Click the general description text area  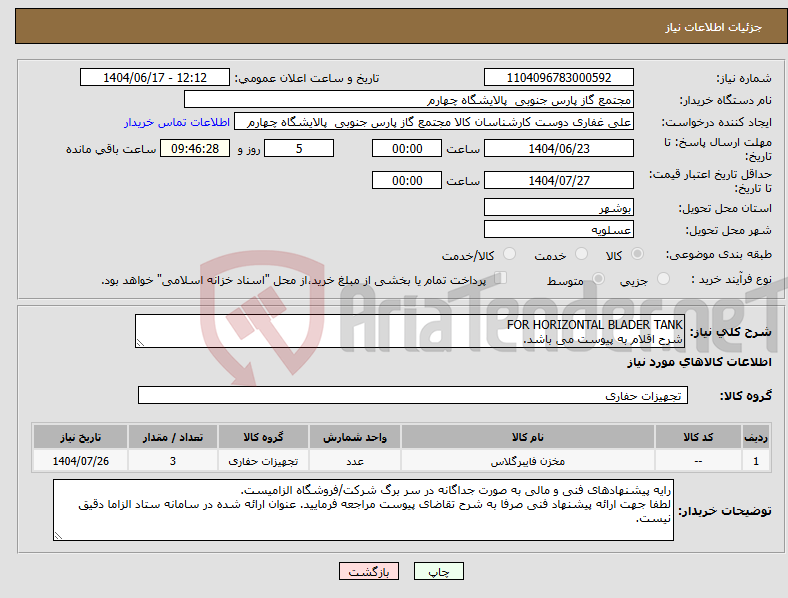410,331
